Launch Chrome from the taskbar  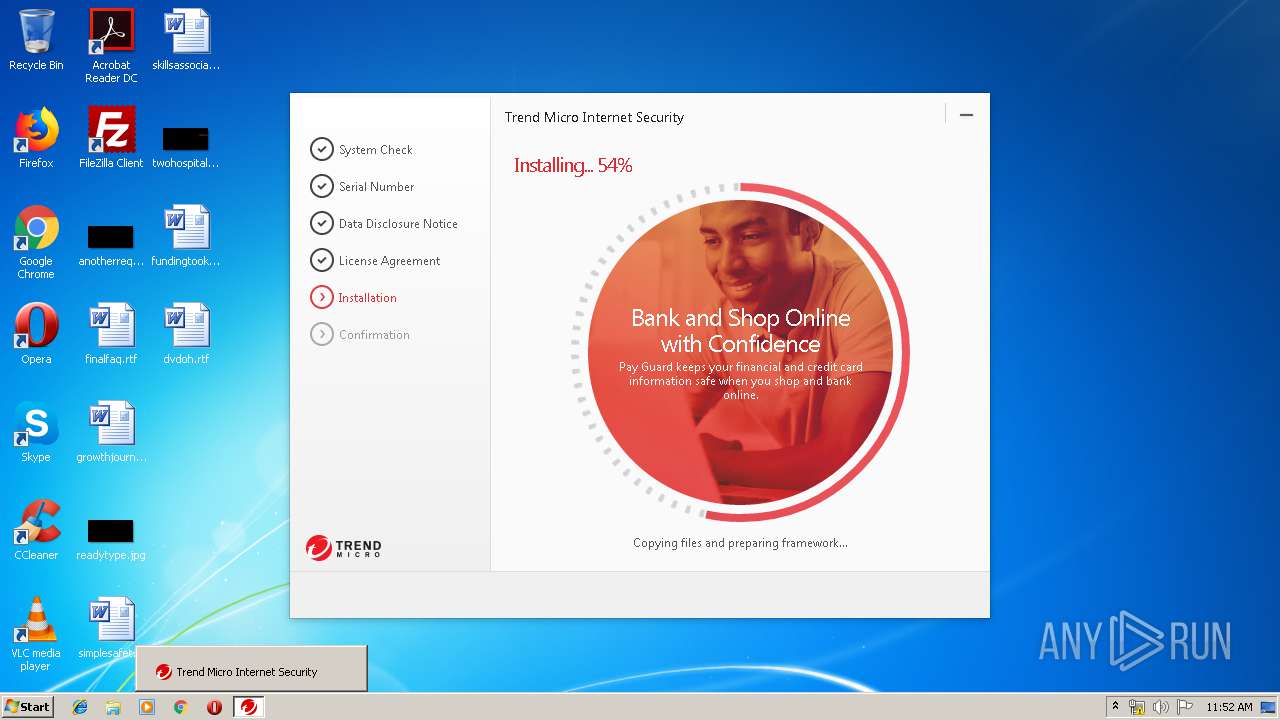[x=180, y=707]
